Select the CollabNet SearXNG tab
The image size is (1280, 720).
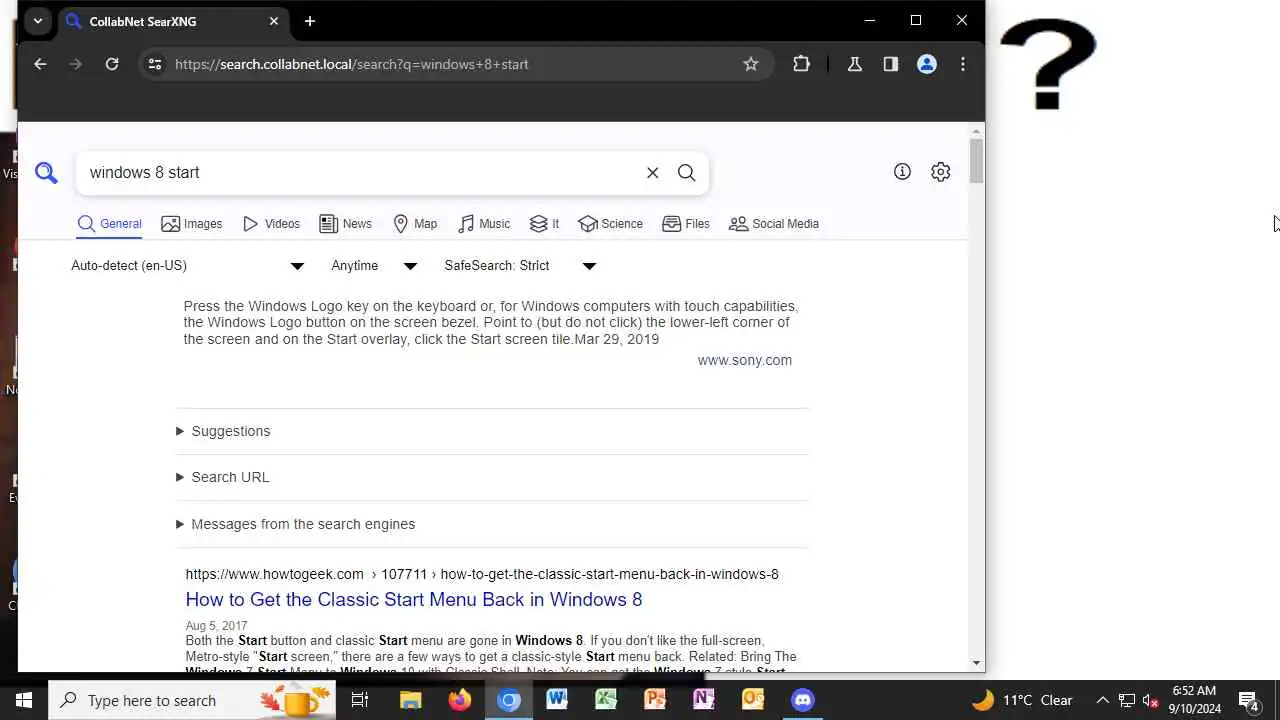173,21
